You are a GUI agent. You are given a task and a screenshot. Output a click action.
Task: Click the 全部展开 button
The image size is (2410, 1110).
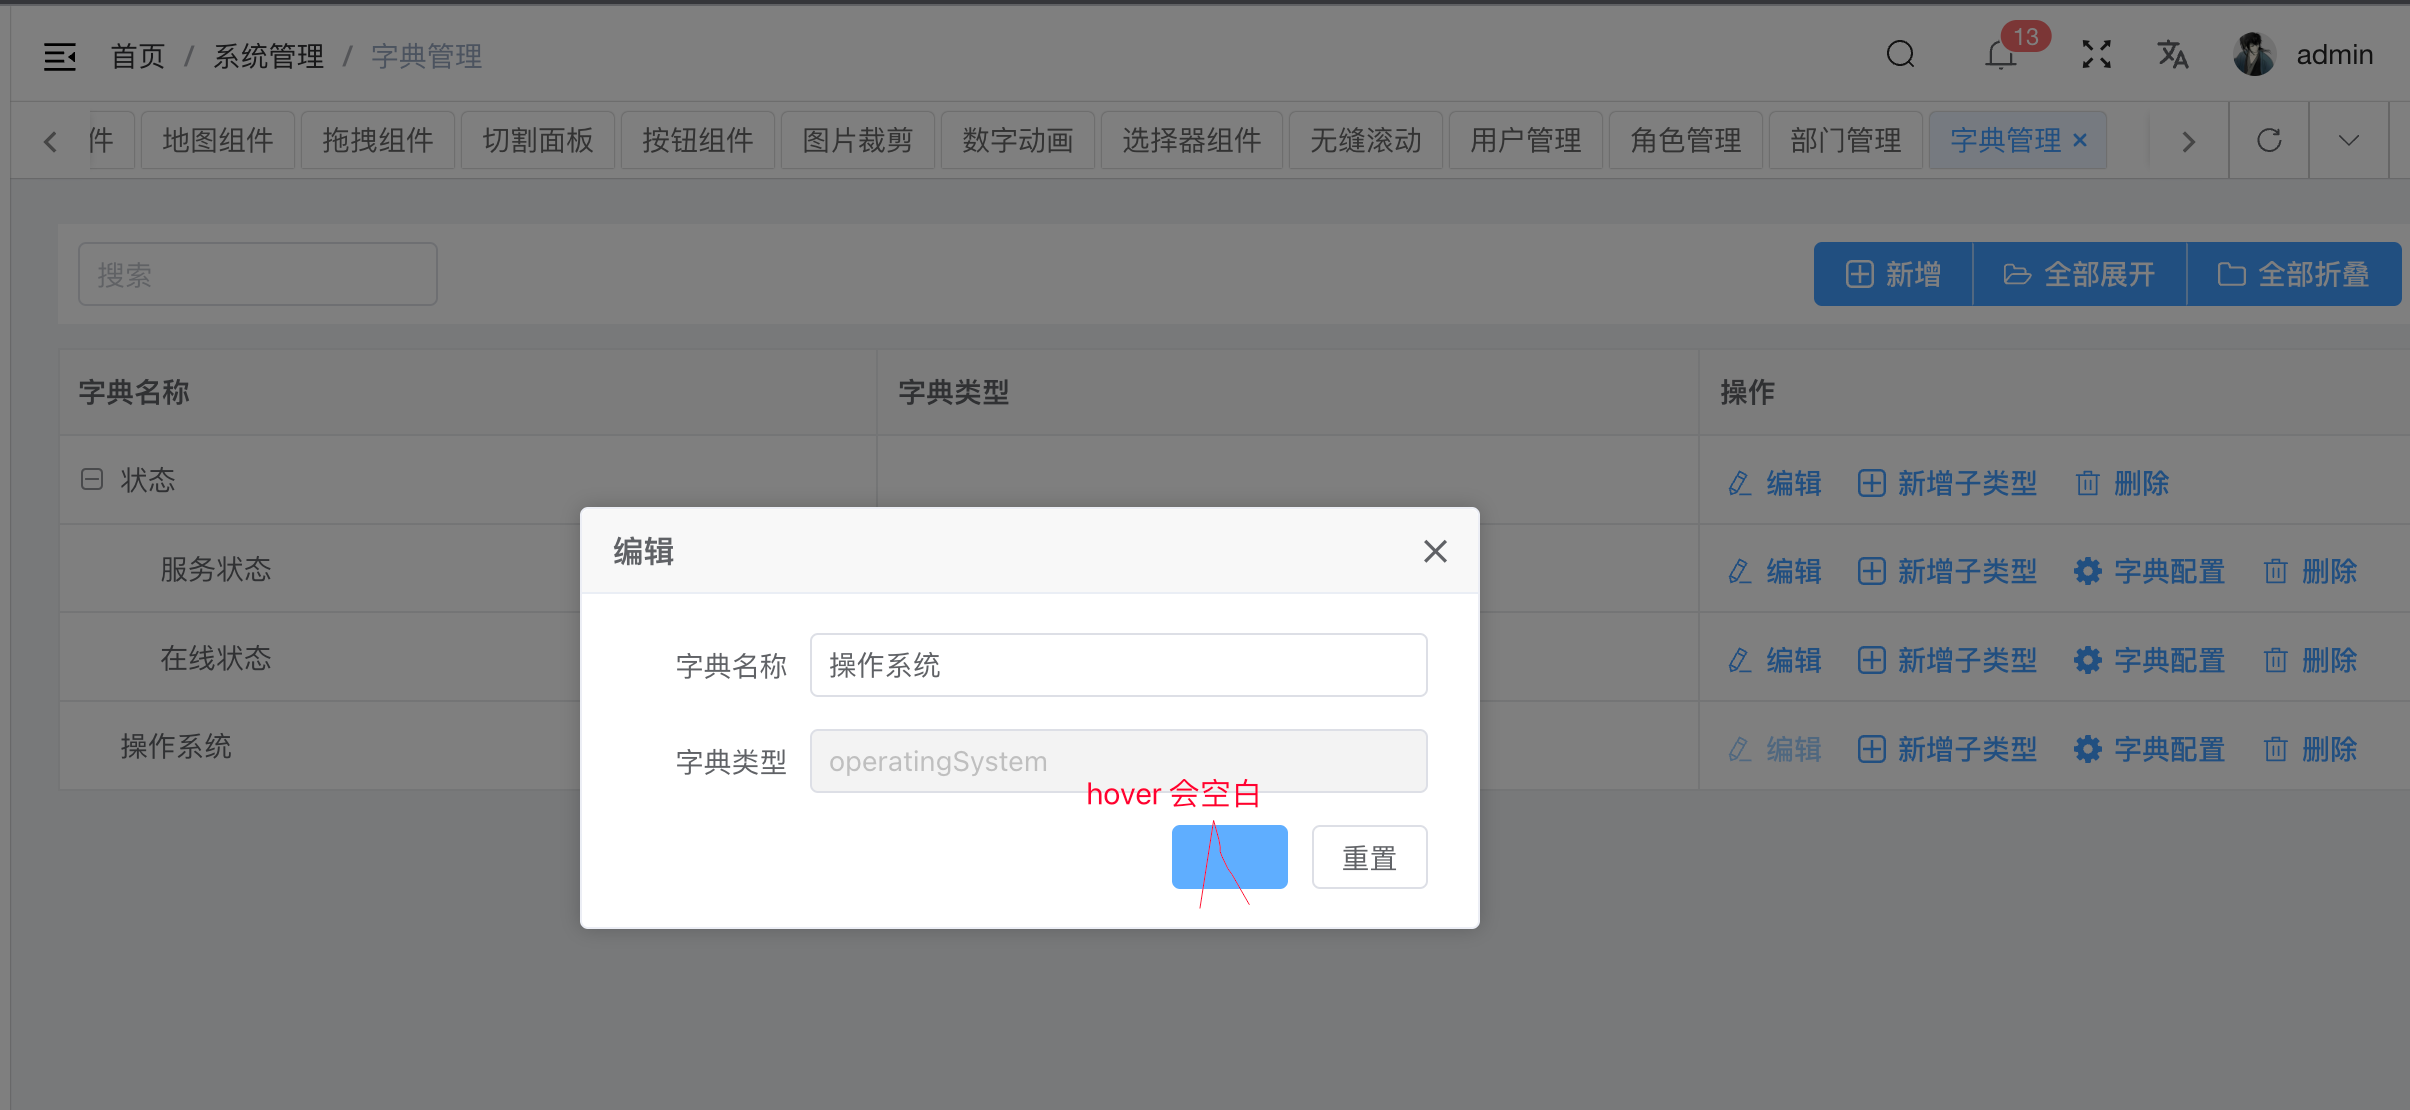coord(2079,273)
